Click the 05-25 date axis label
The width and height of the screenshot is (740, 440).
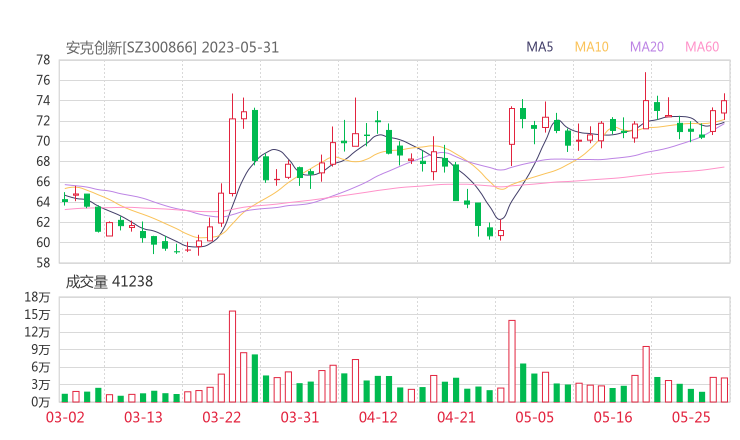tap(691, 417)
